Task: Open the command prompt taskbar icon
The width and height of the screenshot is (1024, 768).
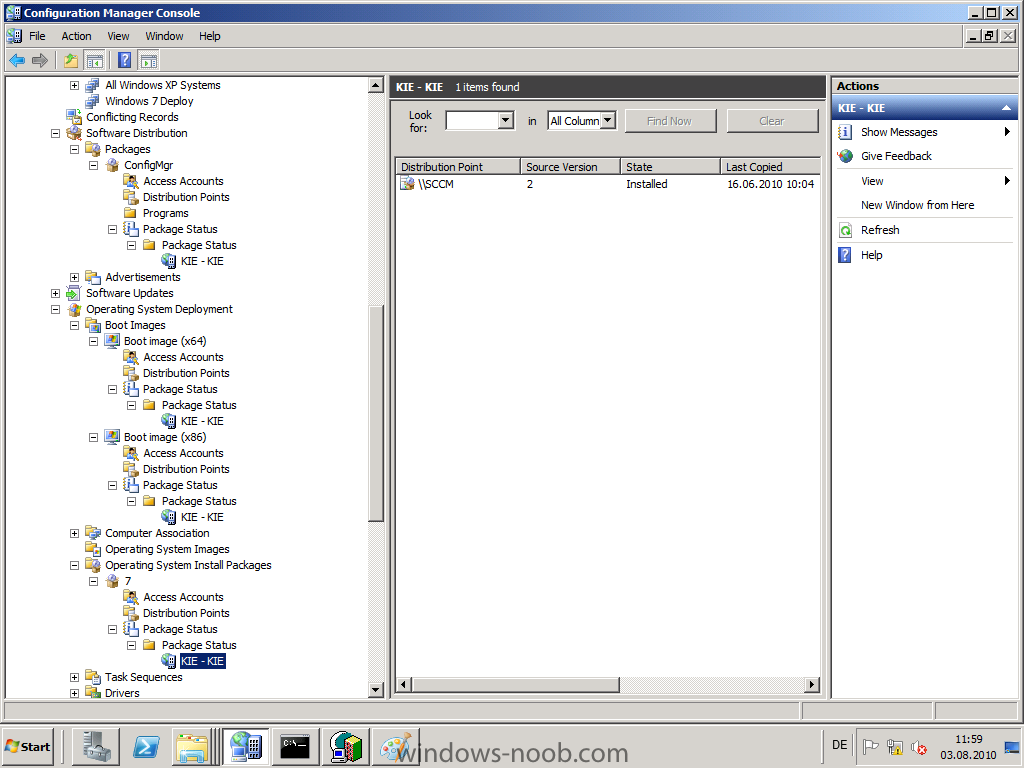Action: [x=295, y=746]
